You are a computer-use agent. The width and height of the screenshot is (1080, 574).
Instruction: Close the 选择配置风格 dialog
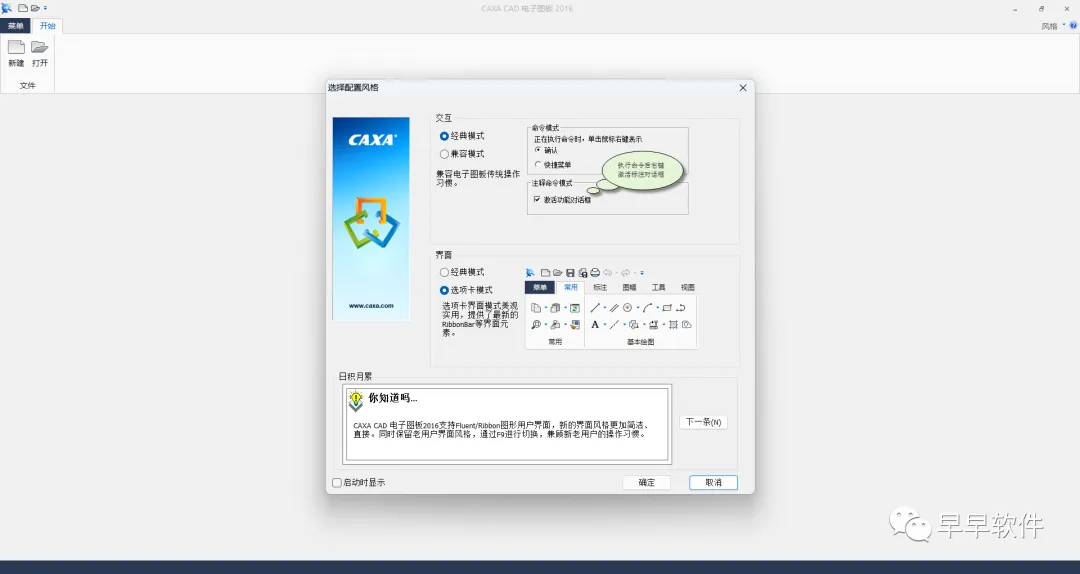tap(742, 88)
